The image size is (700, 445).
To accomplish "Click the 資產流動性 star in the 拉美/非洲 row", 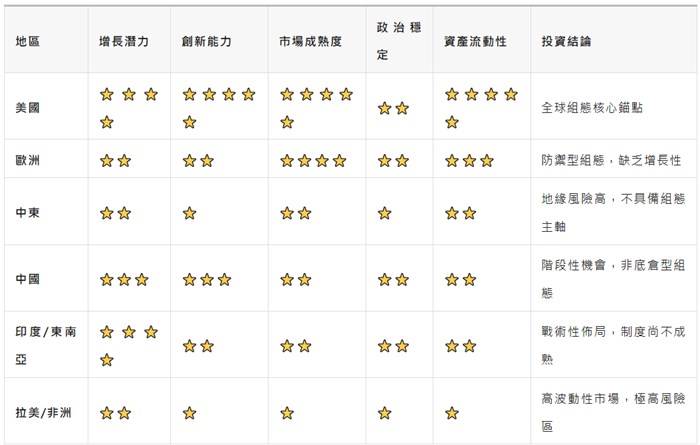I will [451, 412].
